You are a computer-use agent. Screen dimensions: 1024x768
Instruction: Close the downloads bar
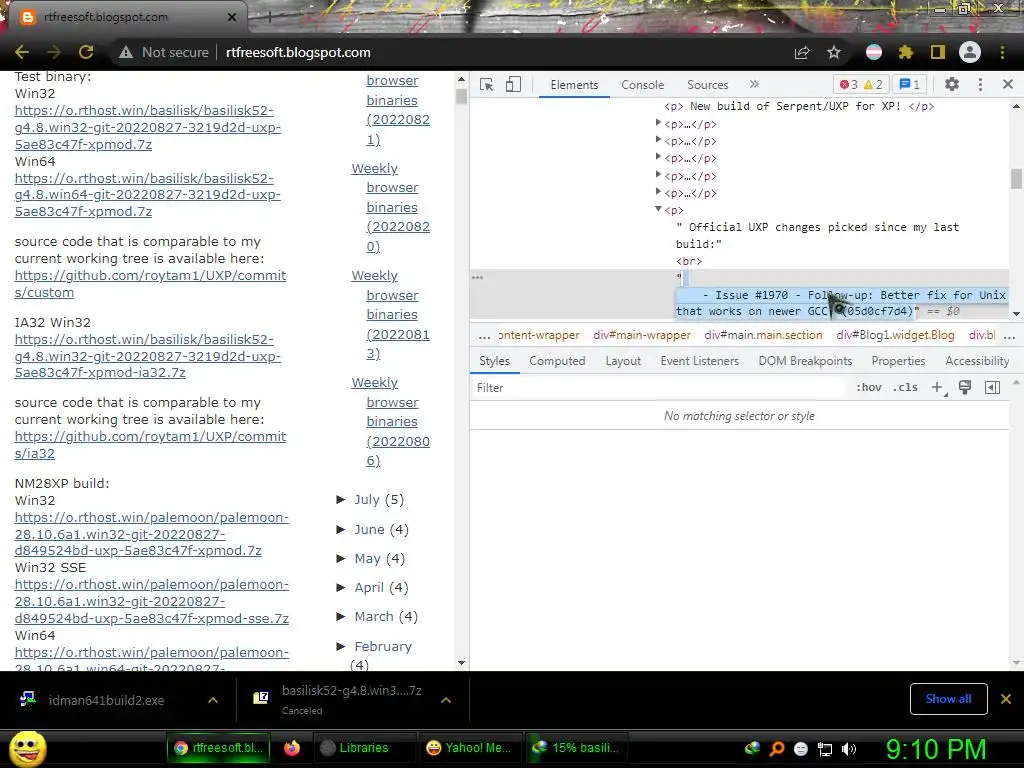pyautogui.click(x=1006, y=699)
